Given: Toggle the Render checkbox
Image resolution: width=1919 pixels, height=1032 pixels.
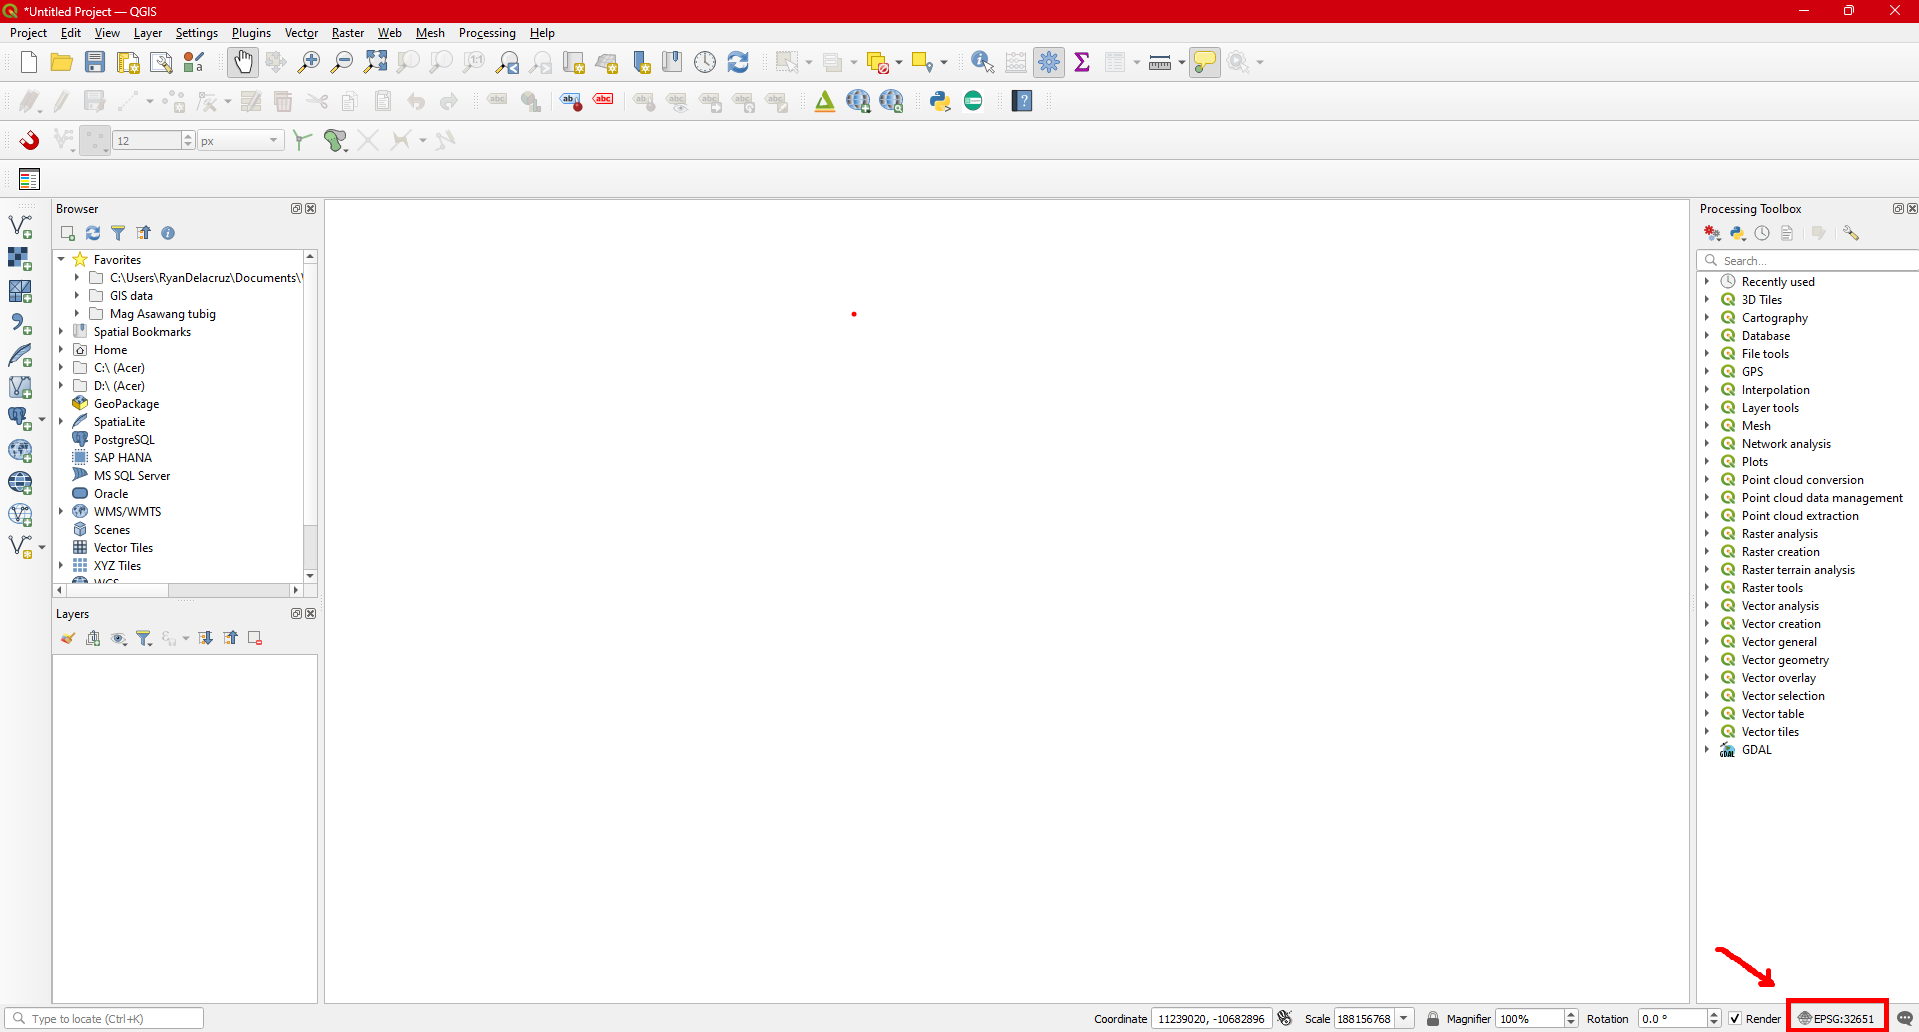Looking at the screenshot, I should click(1735, 1019).
